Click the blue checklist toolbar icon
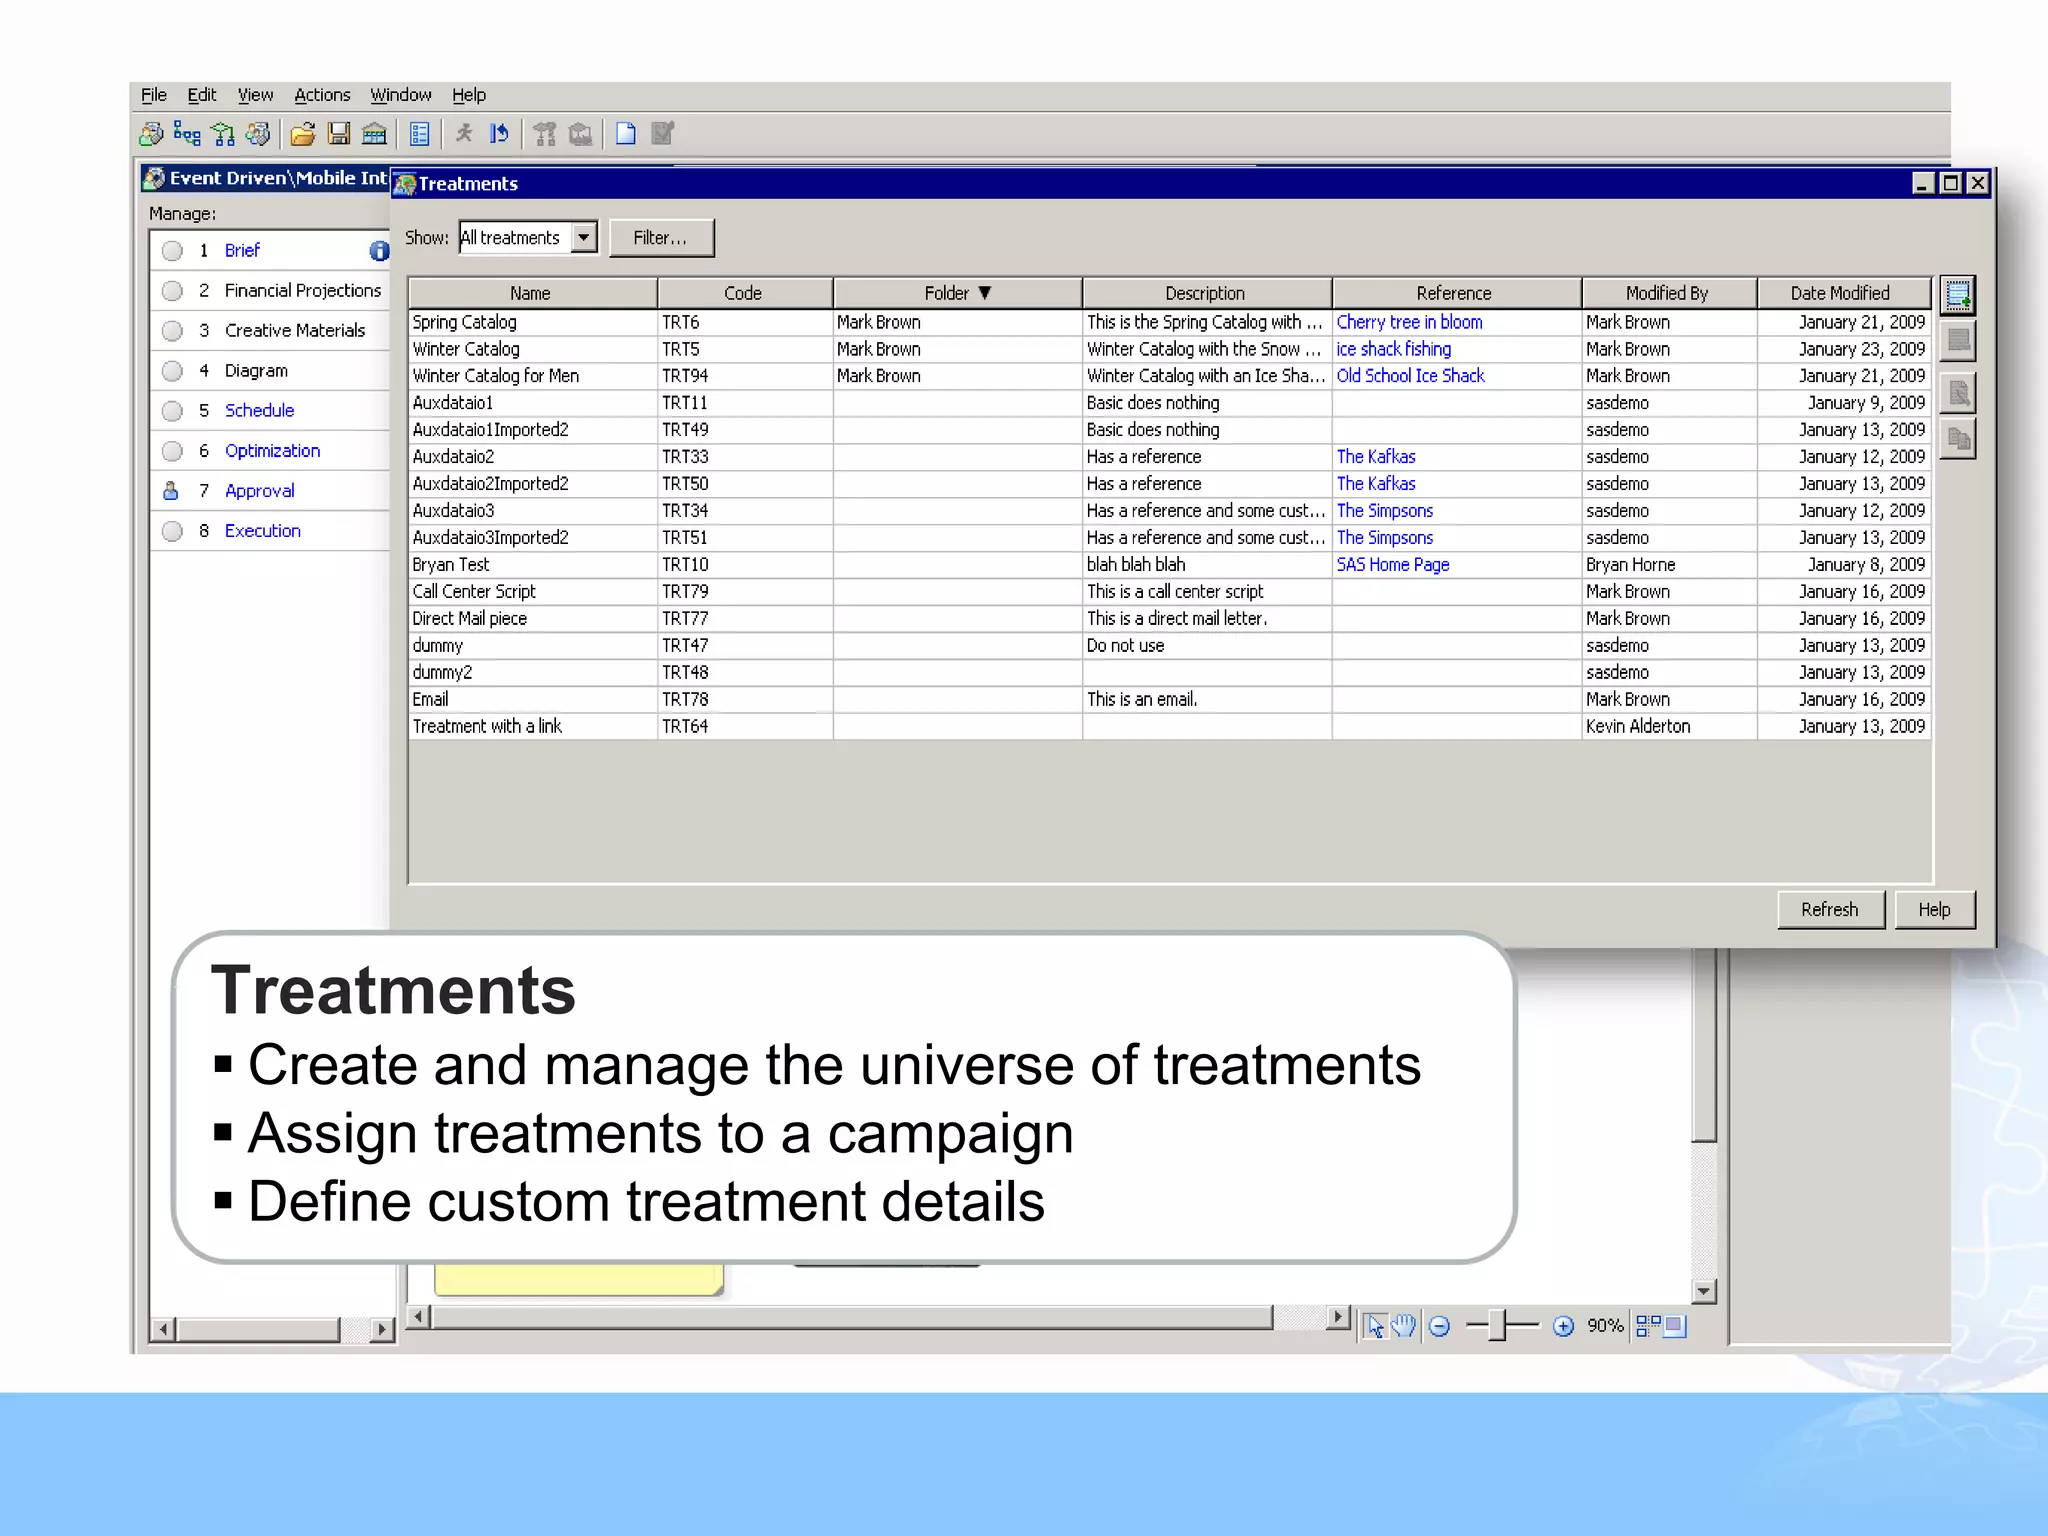The height and width of the screenshot is (1536, 2048). 420,134
